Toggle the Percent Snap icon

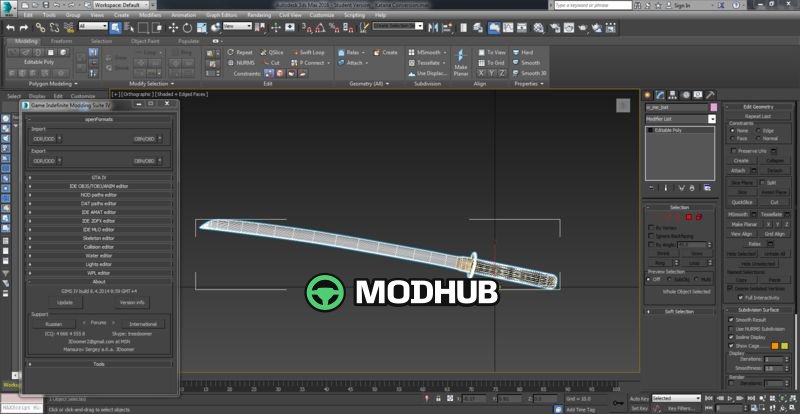tap(334, 28)
